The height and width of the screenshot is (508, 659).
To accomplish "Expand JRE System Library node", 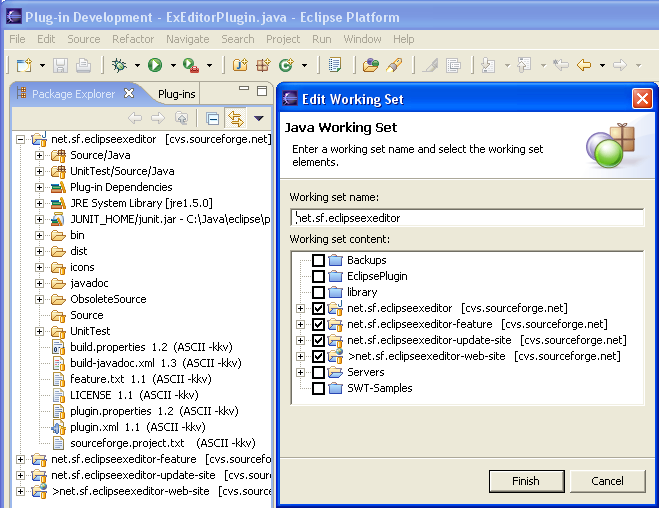I will [40, 203].
